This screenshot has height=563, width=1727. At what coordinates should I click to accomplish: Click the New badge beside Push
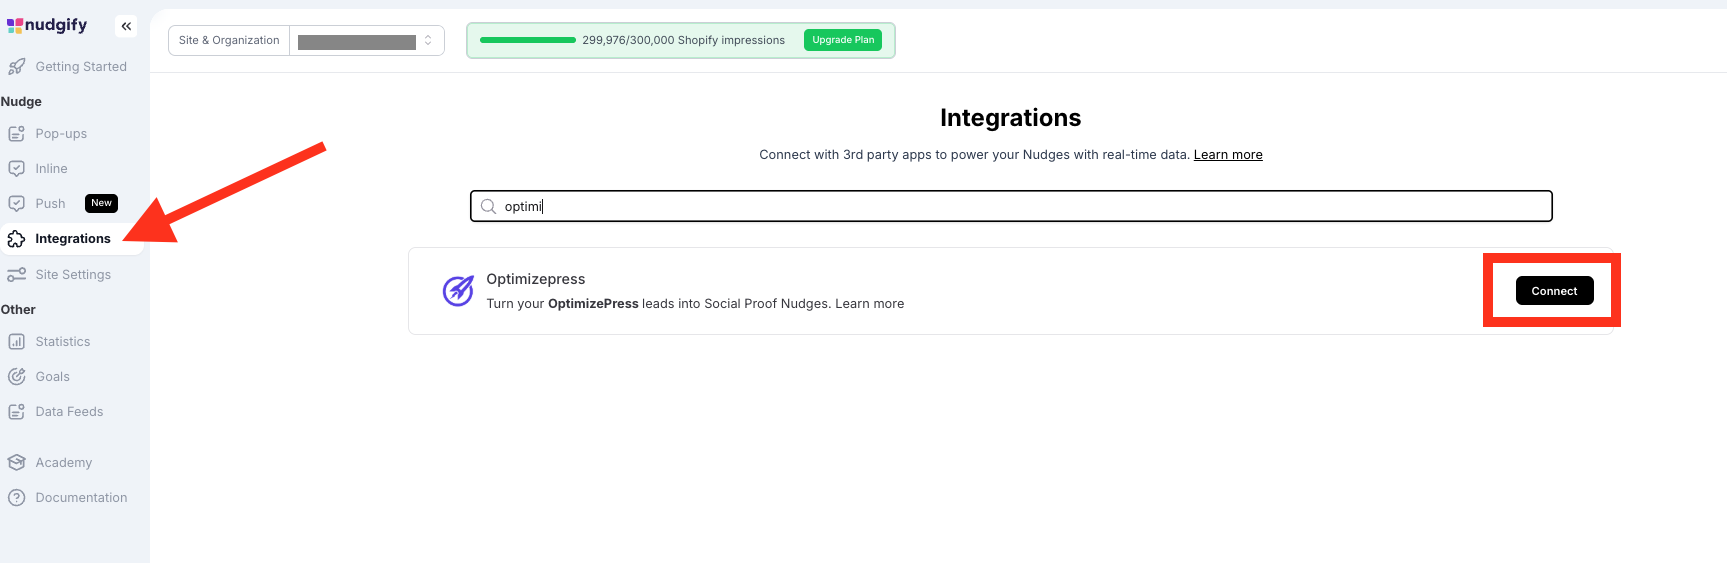pyautogui.click(x=101, y=203)
